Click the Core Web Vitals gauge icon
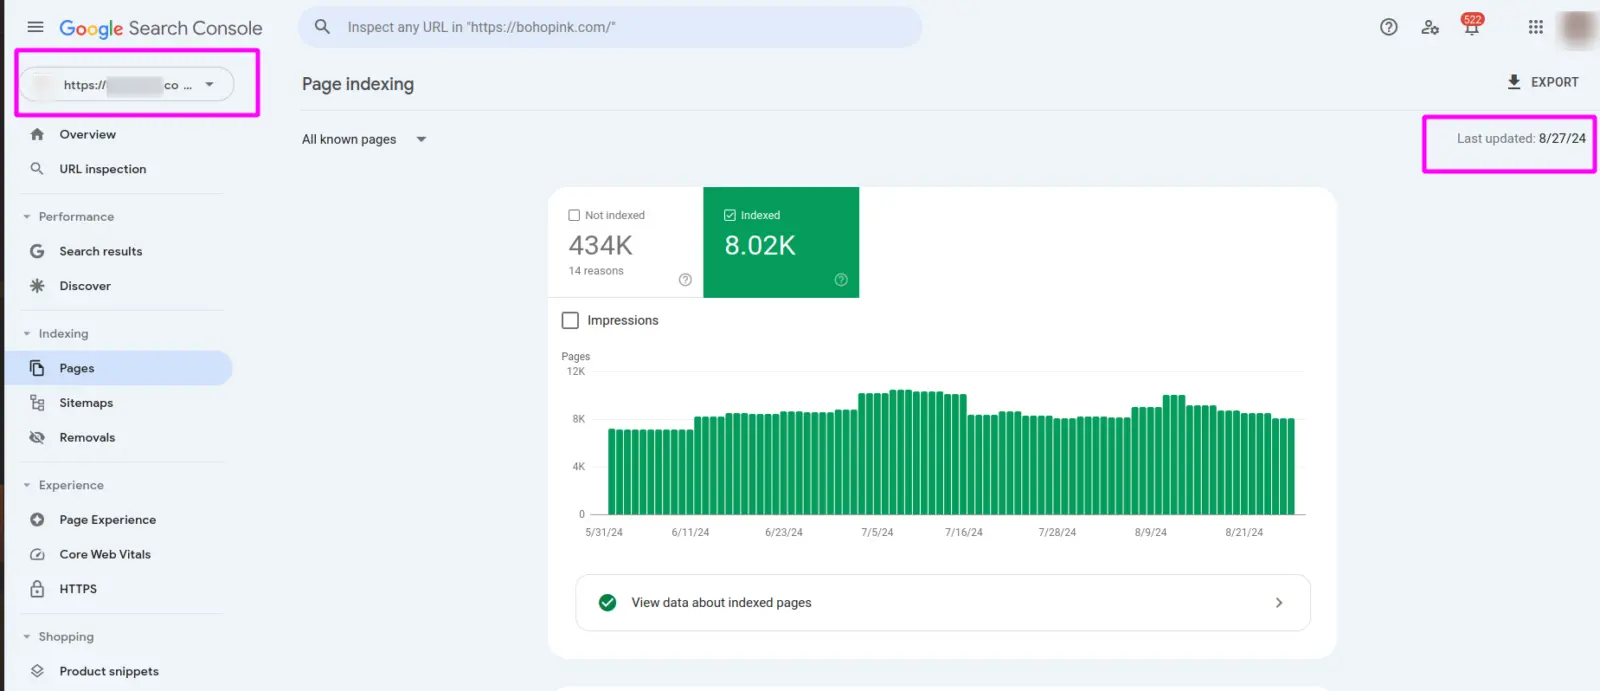This screenshot has height=691, width=1600. (x=37, y=554)
